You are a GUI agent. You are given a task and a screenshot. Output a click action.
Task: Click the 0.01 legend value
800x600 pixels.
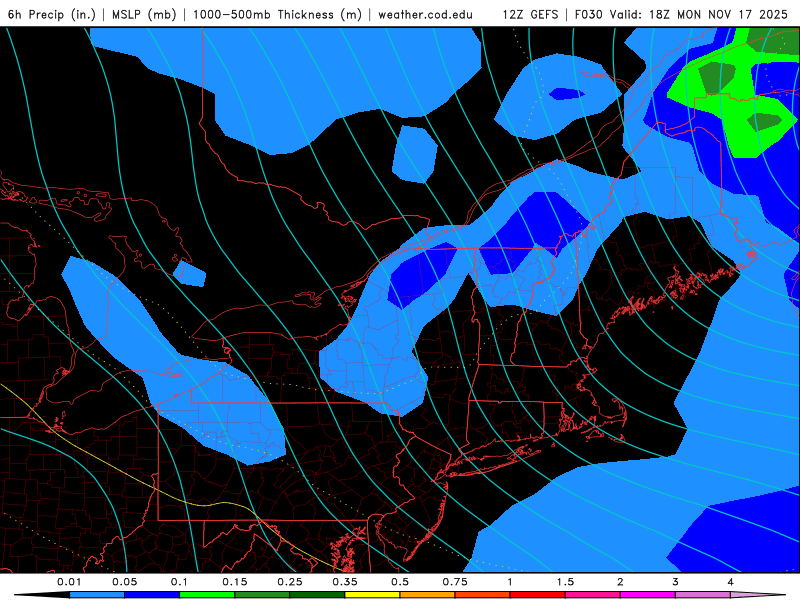click(x=69, y=582)
